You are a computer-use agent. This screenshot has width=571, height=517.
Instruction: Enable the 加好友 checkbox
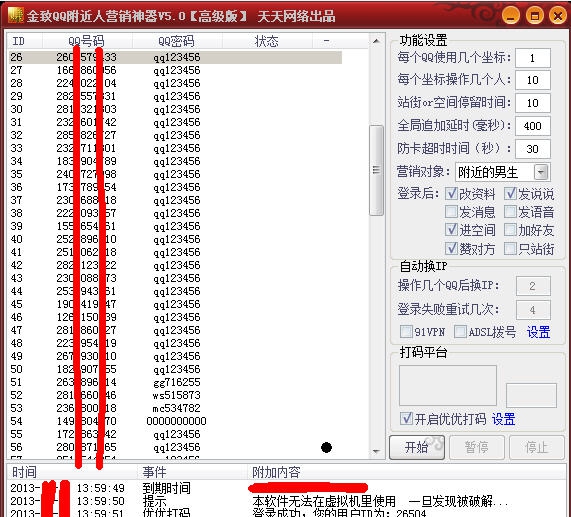(x=511, y=230)
